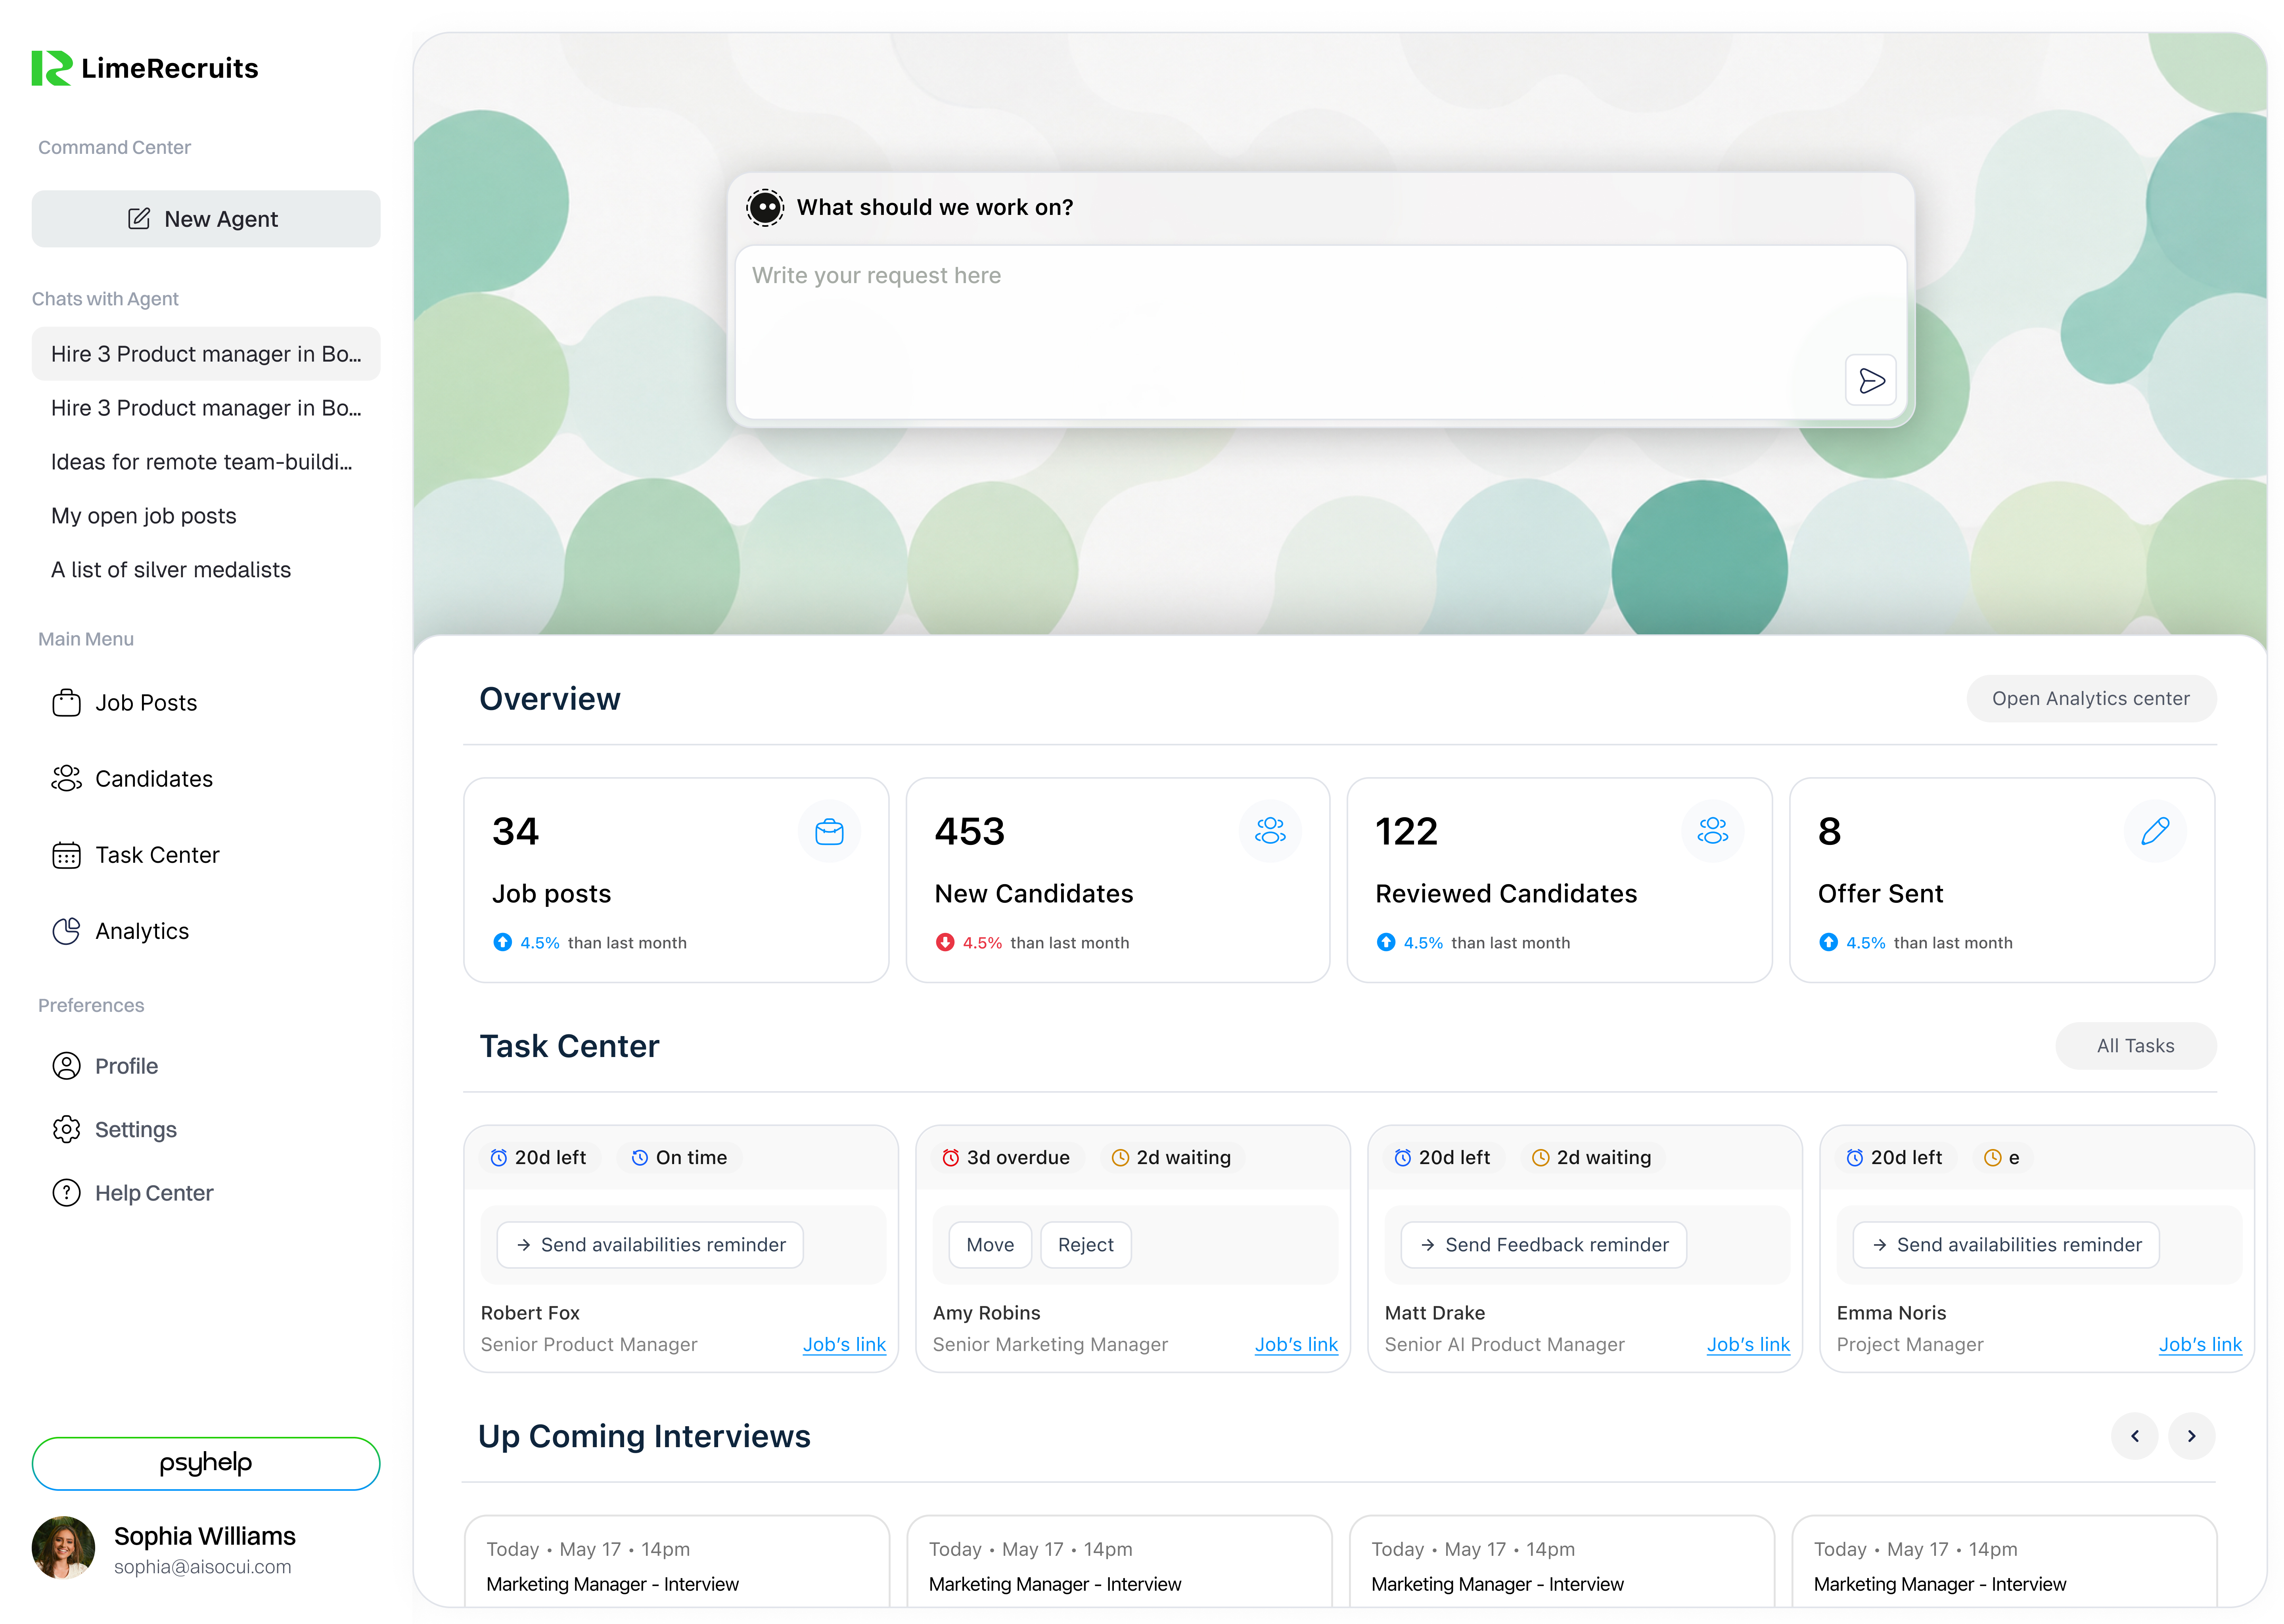The image size is (2284, 1624).
Task: Send availabilities reminder for Robert Fox
Action: [x=650, y=1245]
